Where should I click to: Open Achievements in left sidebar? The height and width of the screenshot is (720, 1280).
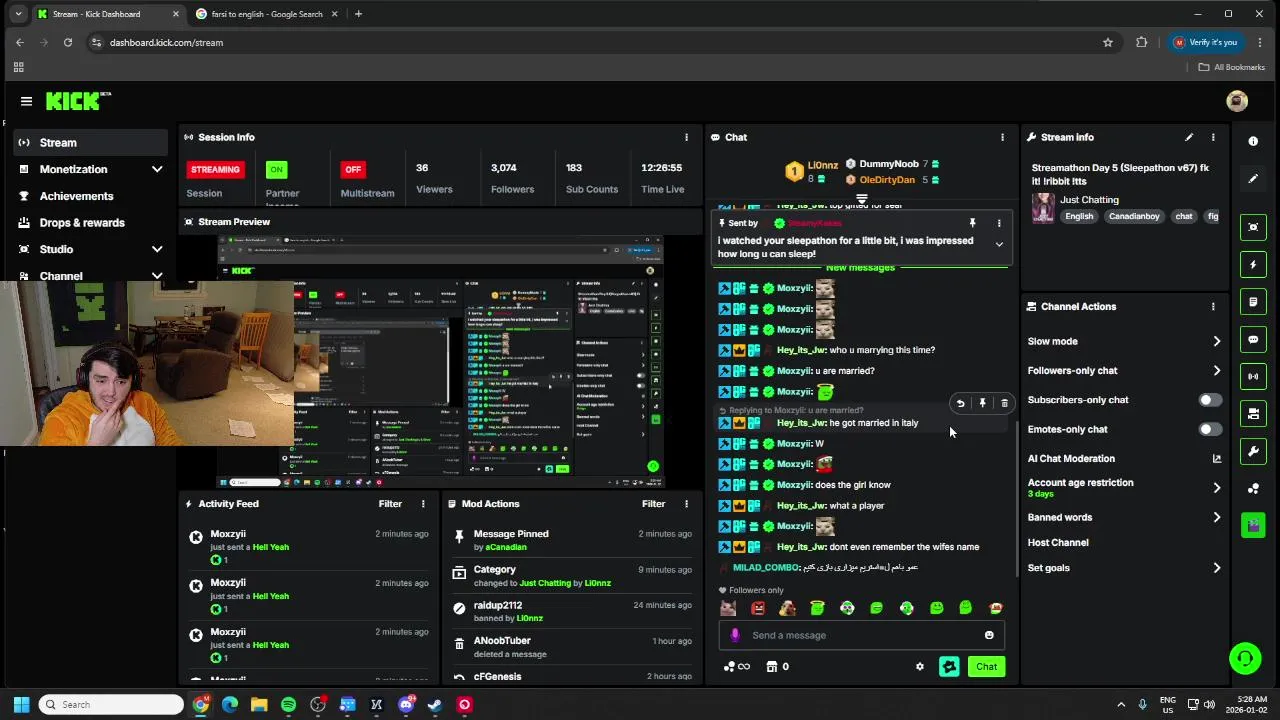[90, 196]
